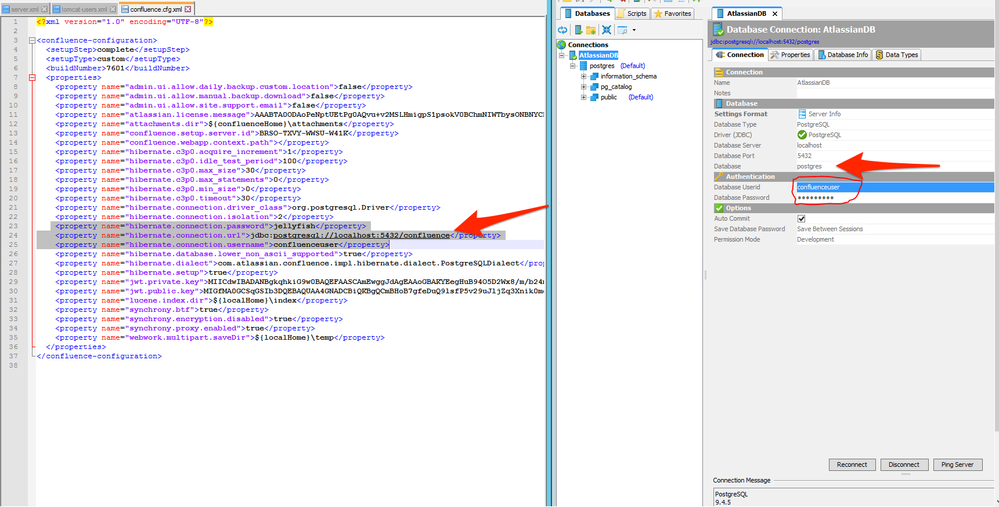Select the confluence.cfg.xml tab
The image size is (999, 507).
pos(157,10)
